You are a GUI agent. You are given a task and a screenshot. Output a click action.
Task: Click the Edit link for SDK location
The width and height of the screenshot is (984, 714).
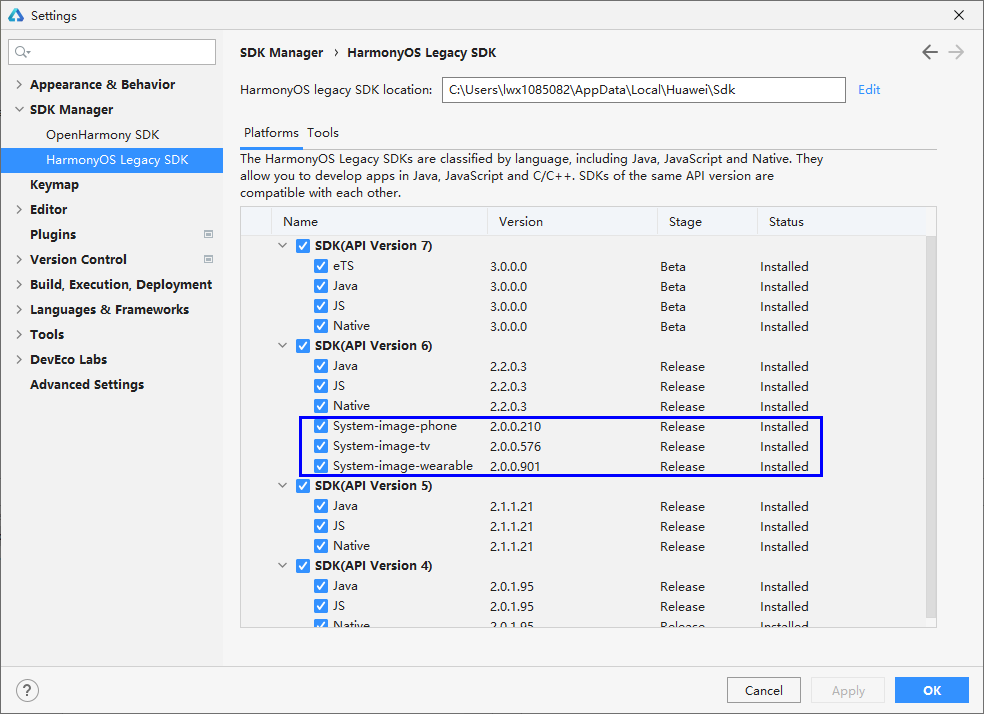click(x=869, y=89)
